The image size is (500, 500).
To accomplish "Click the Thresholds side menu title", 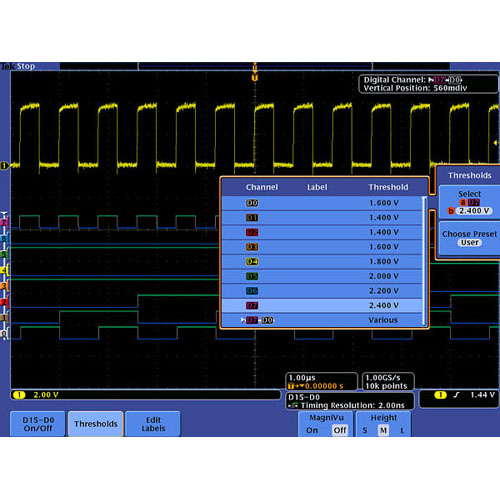I will point(470,175).
